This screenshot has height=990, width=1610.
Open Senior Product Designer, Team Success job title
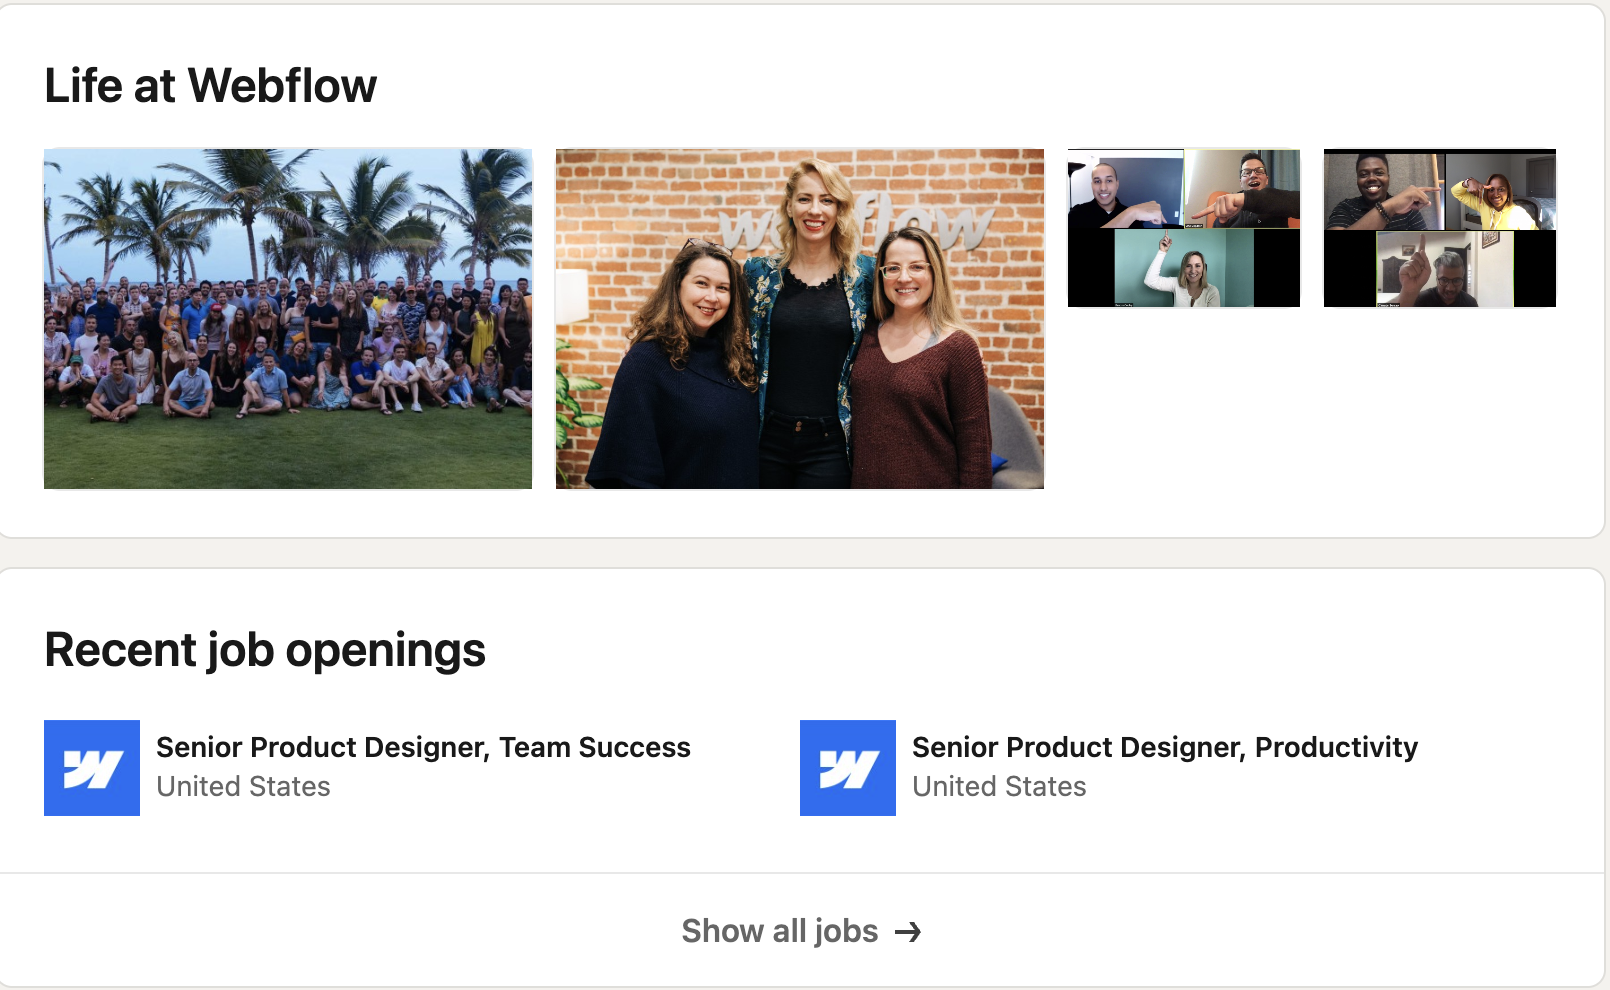(x=423, y=747)
